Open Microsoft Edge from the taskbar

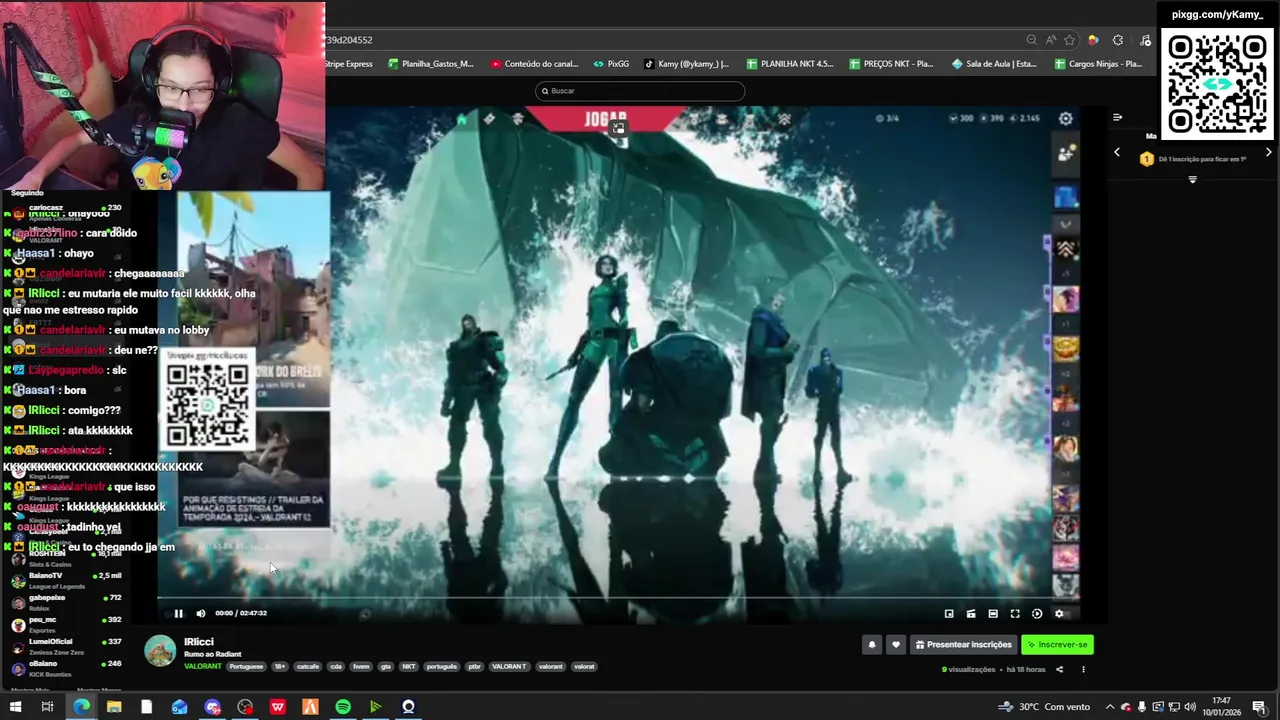point(81,707)
